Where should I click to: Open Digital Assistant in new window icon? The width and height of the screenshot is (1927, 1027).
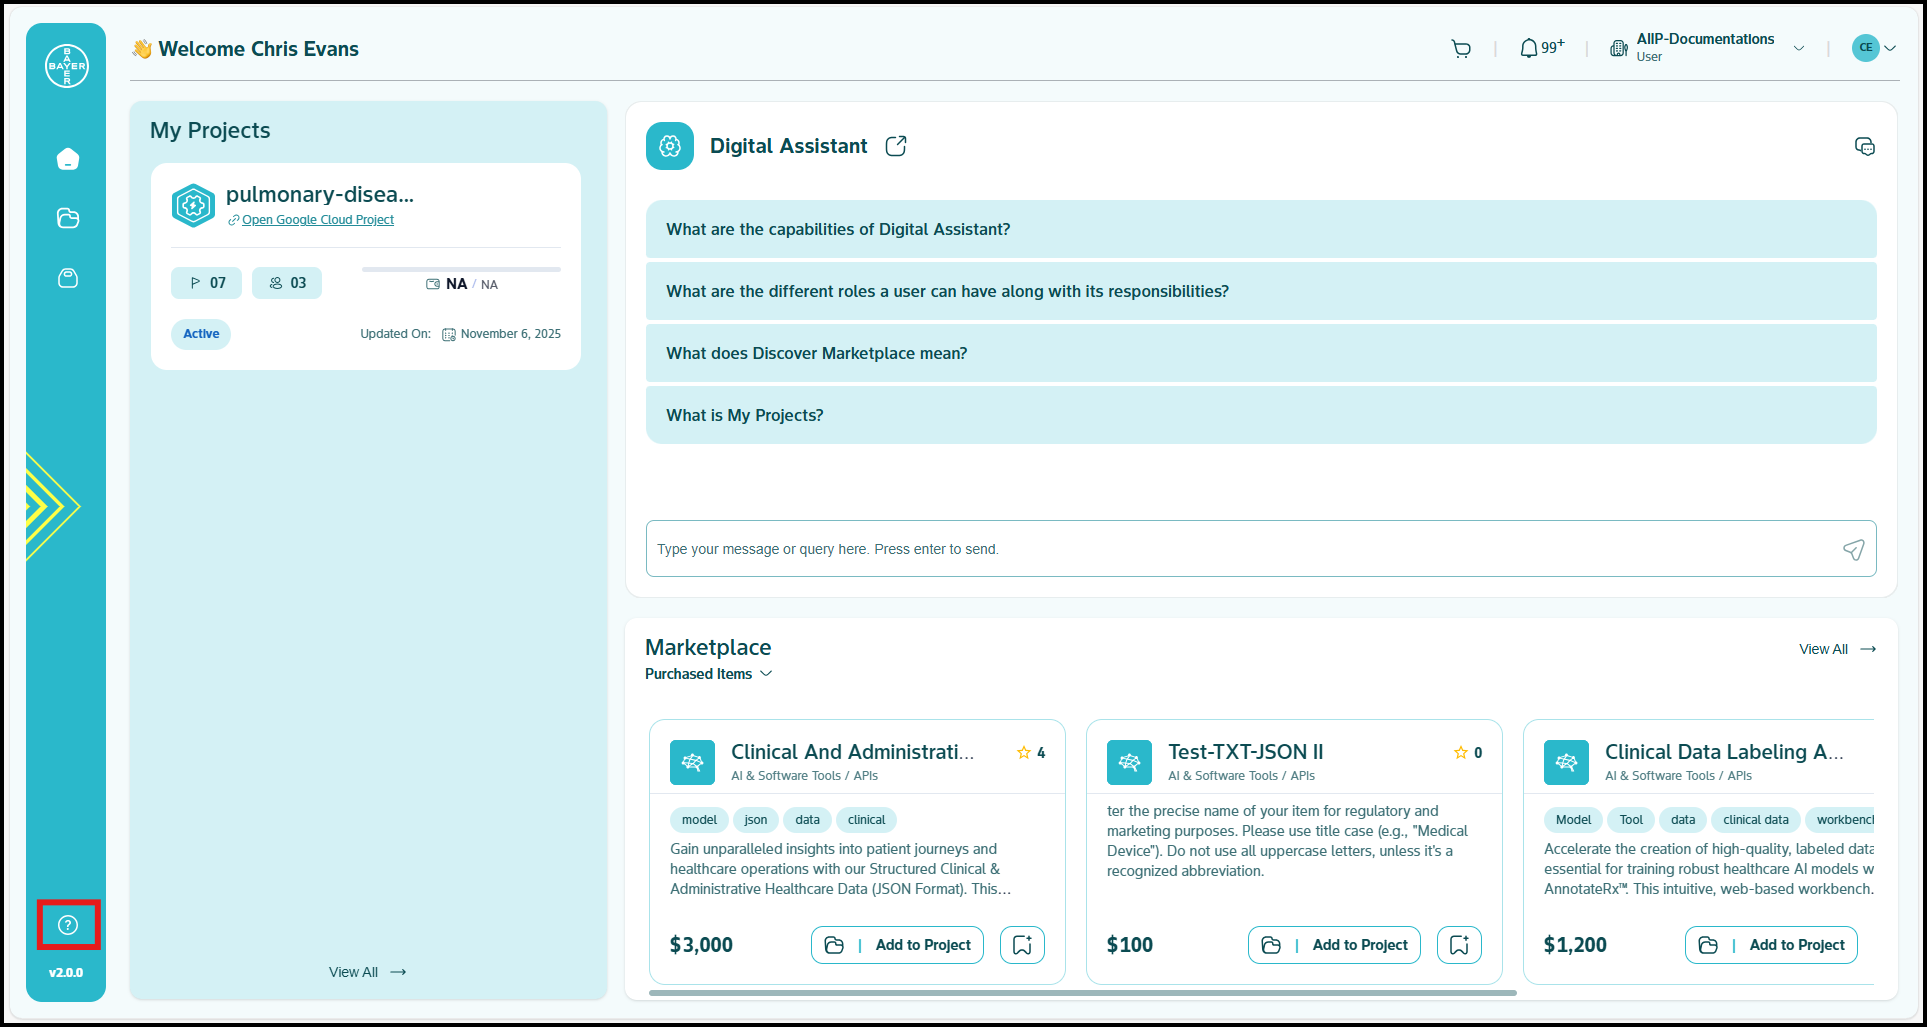(x=896, y=146)
